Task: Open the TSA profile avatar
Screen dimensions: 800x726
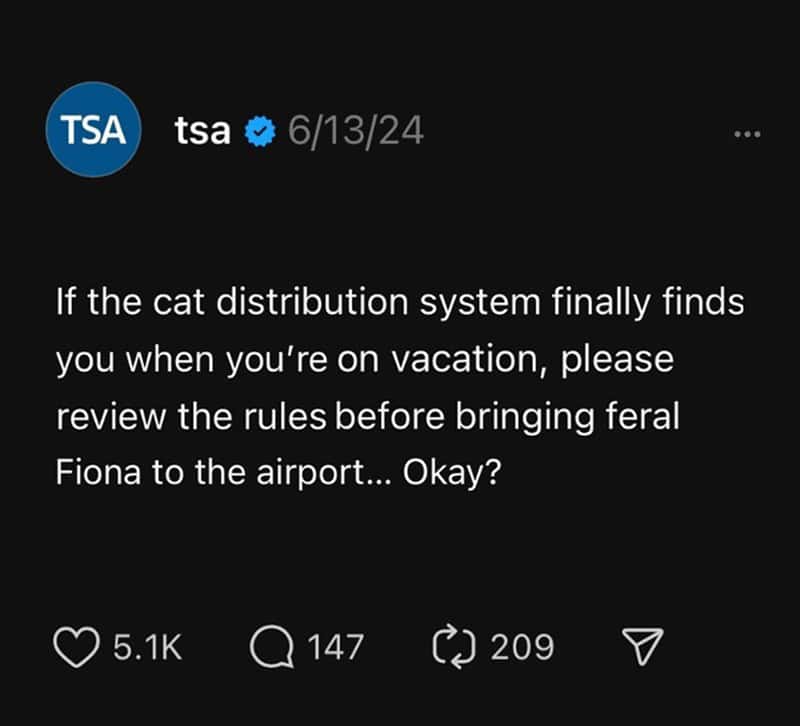Action: [x=95, y=131]
